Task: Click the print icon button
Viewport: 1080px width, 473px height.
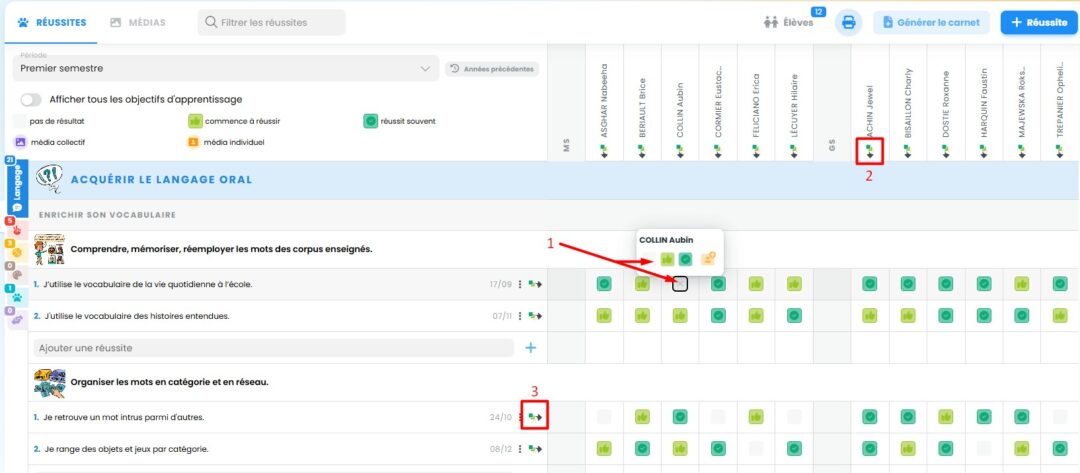Action: pos(848,22)
